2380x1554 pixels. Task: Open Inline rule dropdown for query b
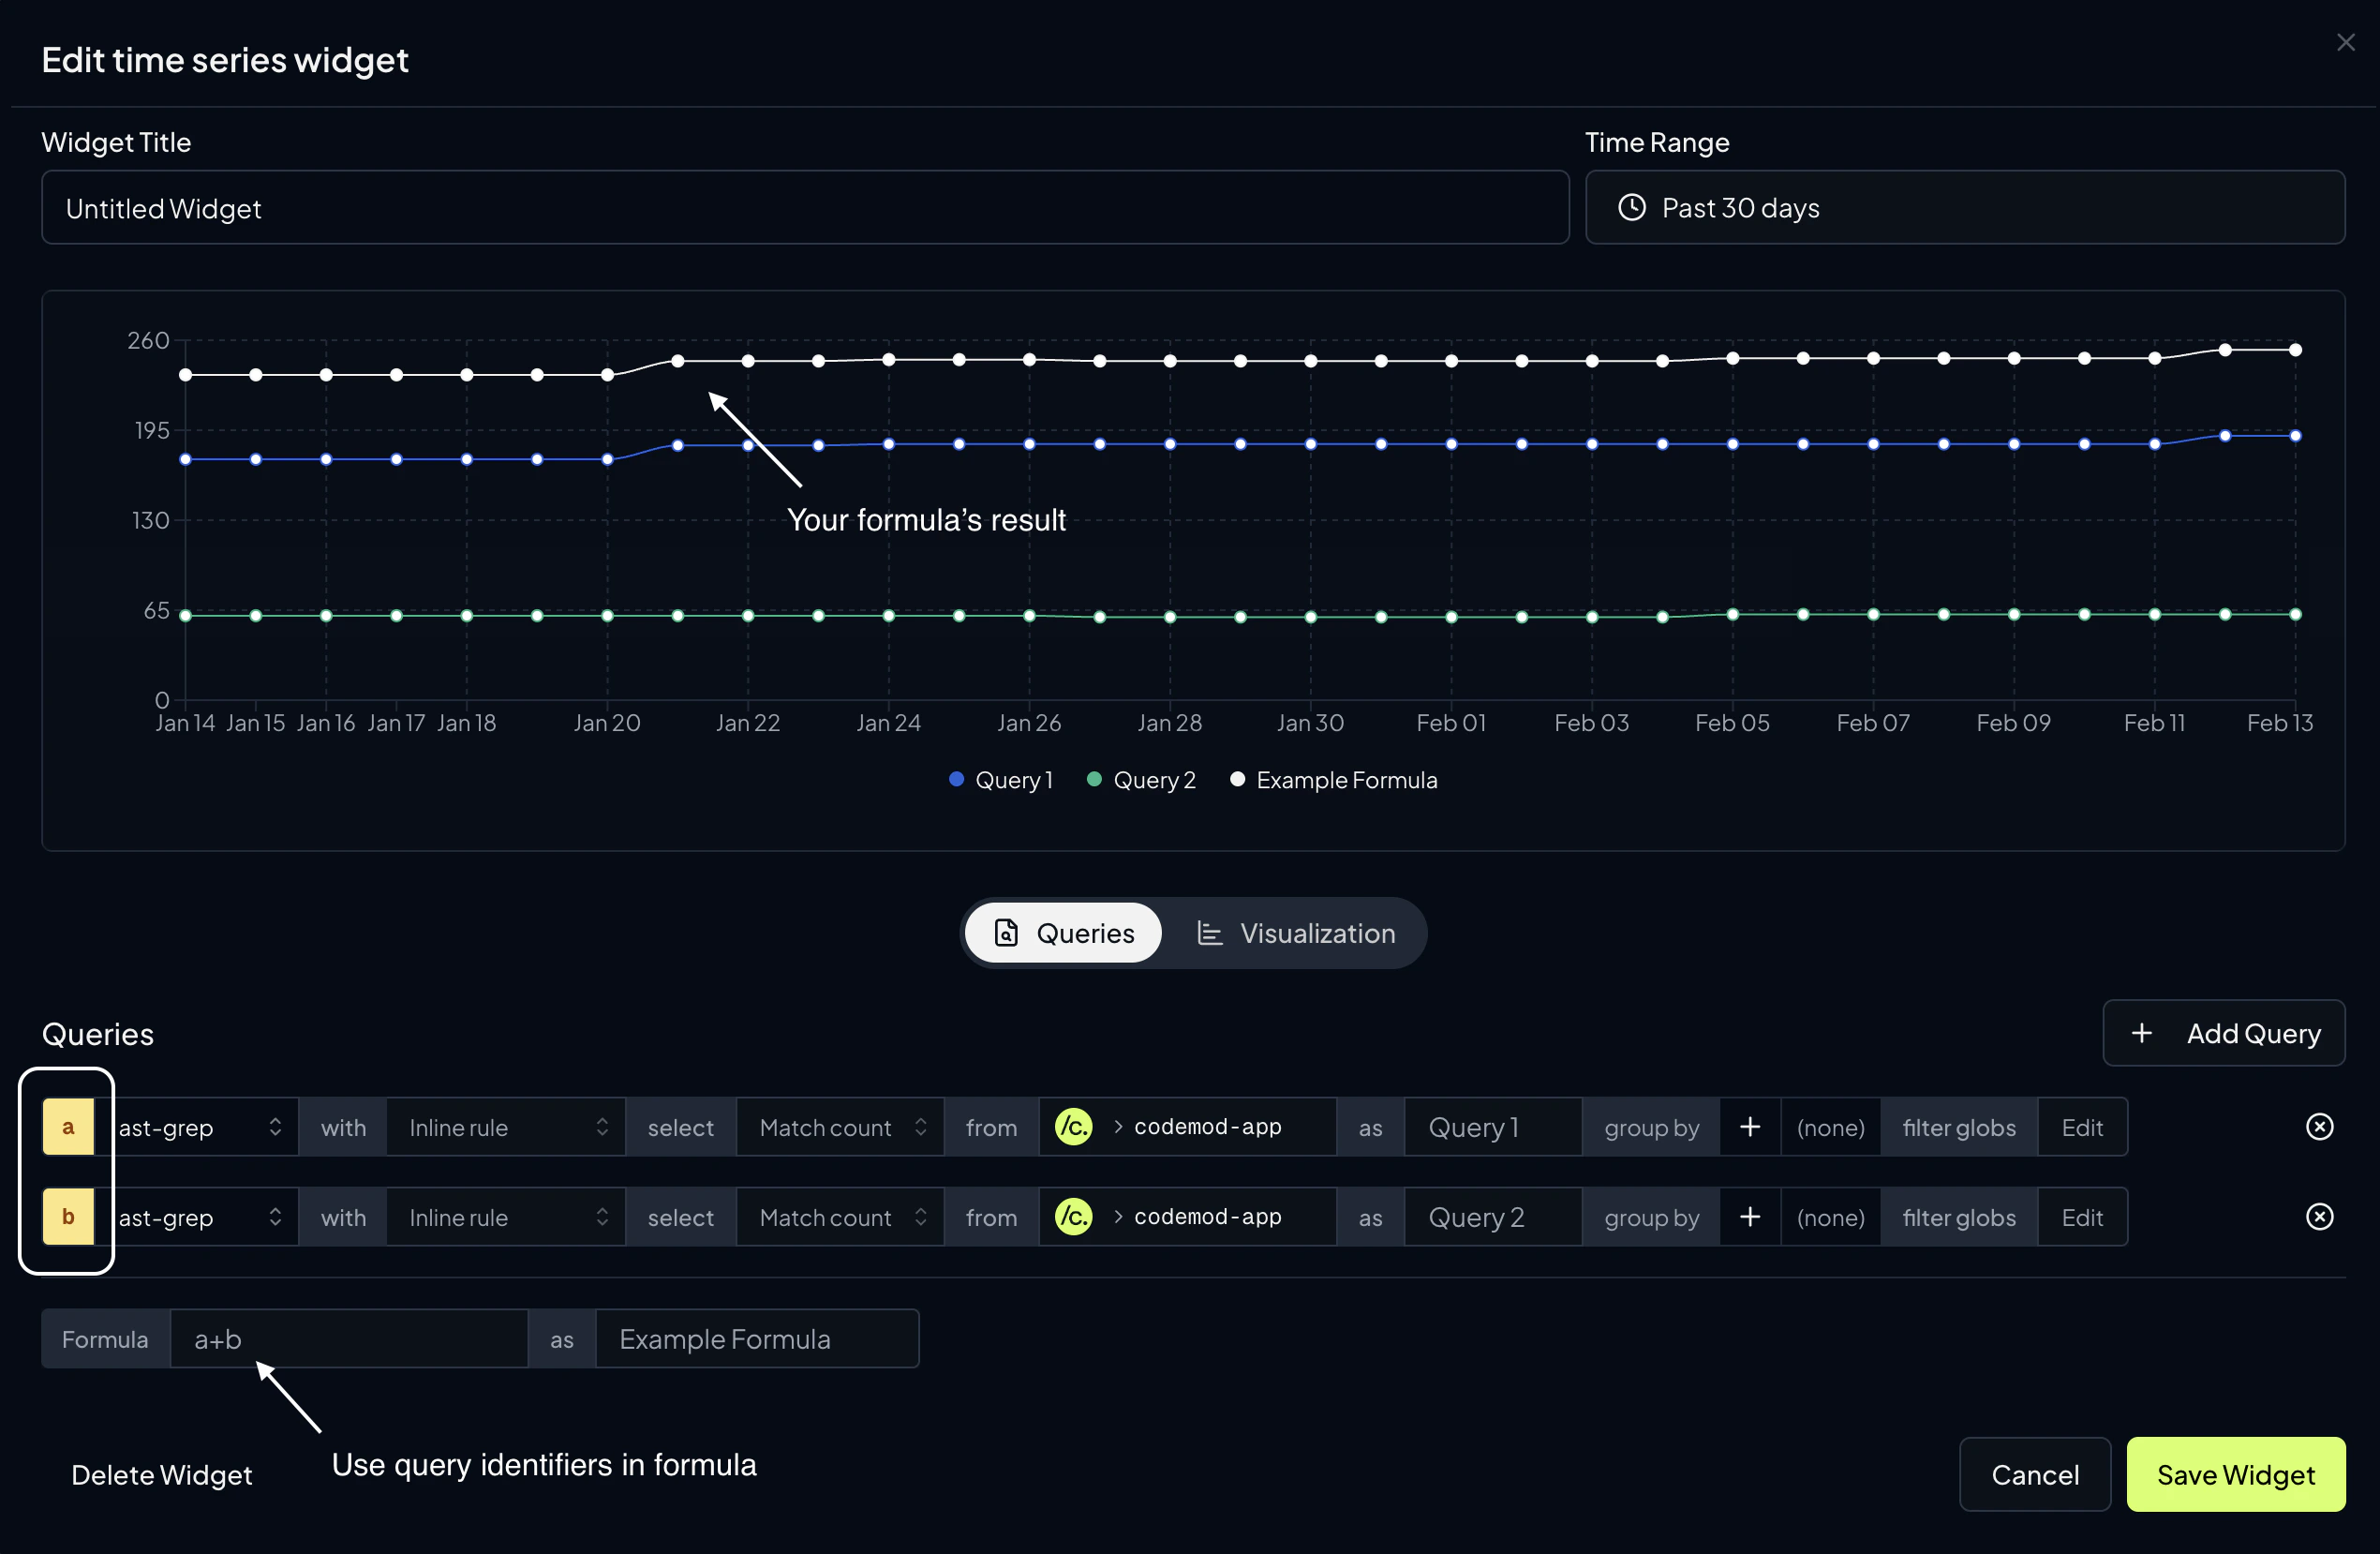[x=506, y=1217]
